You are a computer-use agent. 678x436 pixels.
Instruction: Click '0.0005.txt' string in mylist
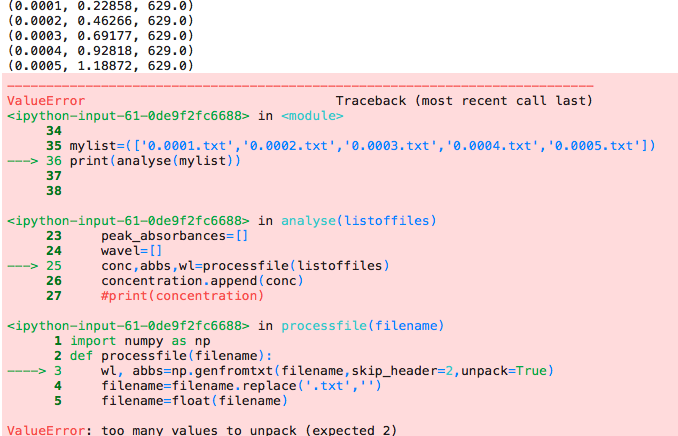[594, 146]
